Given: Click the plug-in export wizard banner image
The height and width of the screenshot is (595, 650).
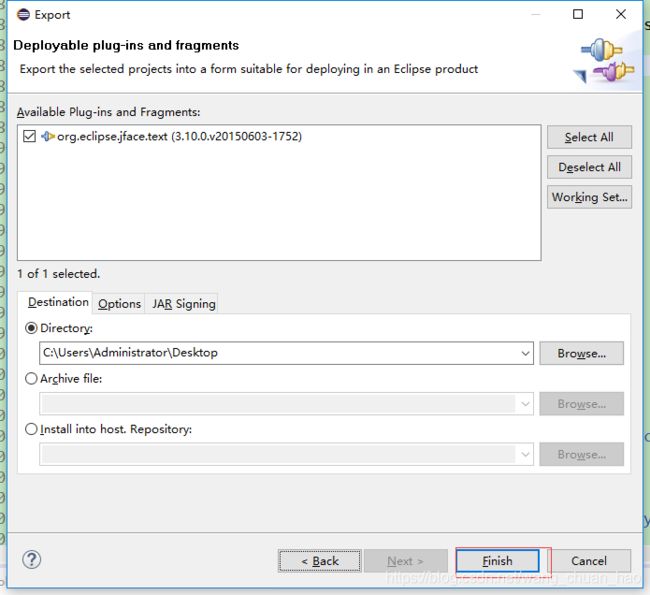Looking at the screenshot, I should (606, 61).
